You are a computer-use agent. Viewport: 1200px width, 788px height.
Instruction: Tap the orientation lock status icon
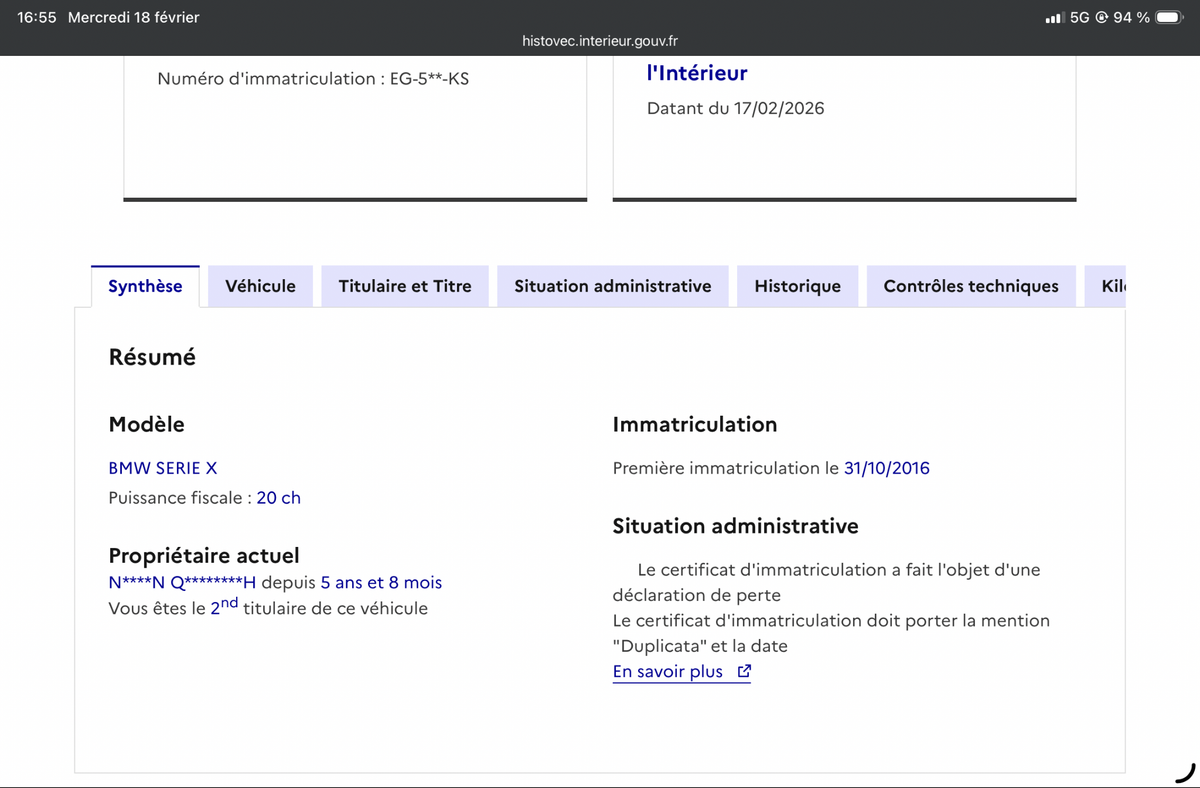(1101, 17)
